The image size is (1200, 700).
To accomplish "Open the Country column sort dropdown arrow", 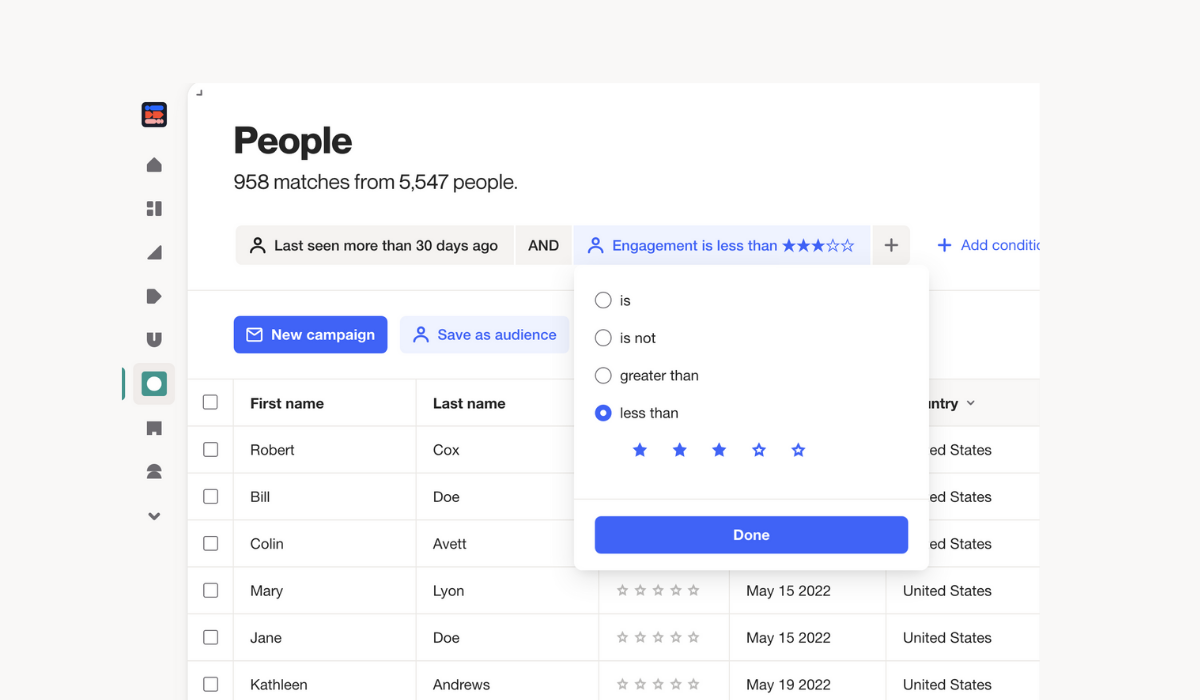I will coord(970,404).
